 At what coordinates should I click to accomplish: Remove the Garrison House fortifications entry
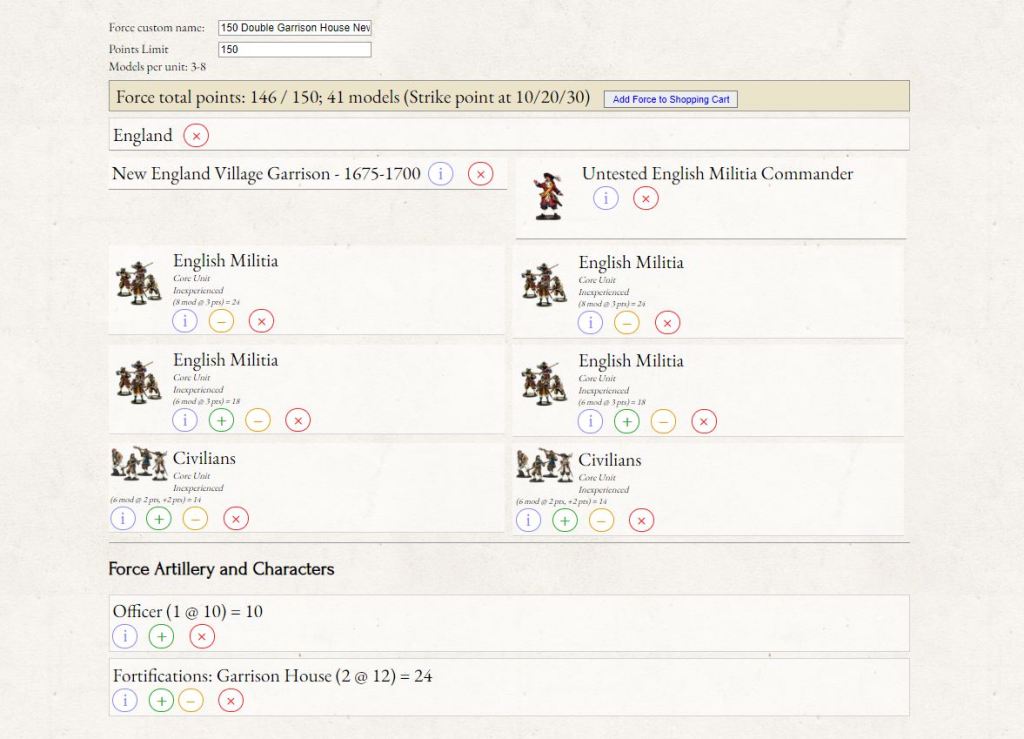coord(231,701)
